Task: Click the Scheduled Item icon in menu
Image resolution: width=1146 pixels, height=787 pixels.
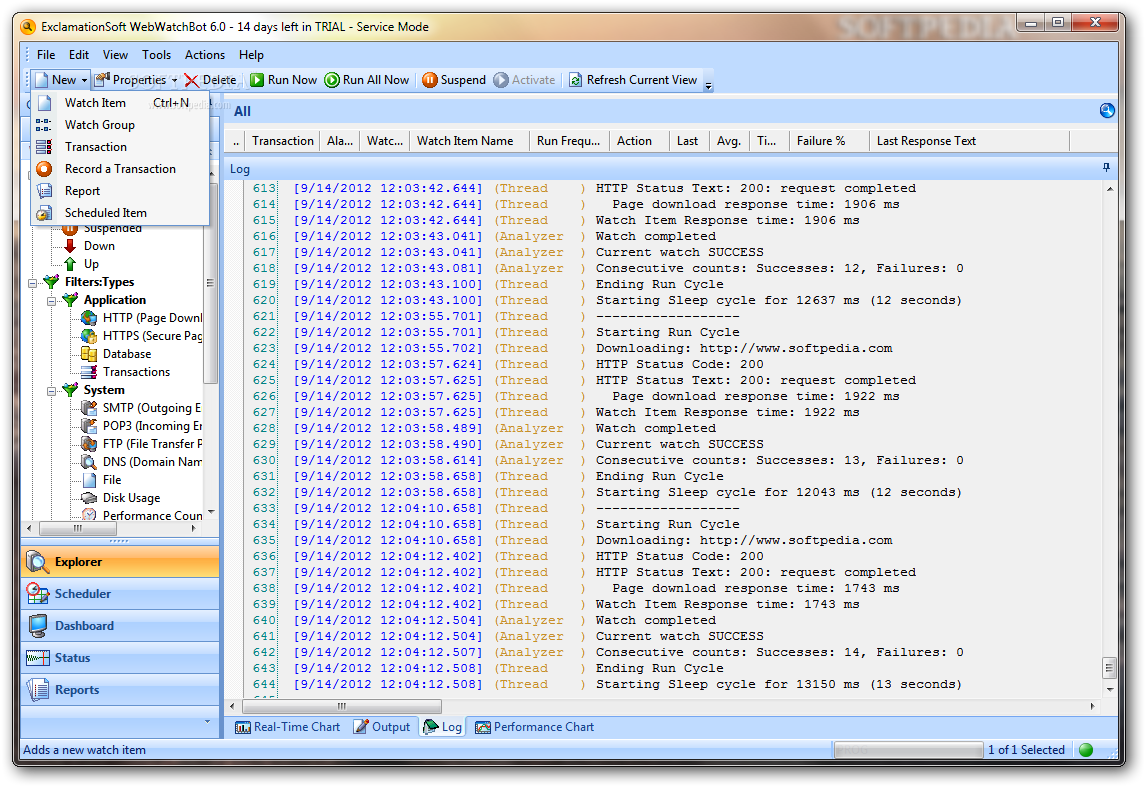Action: coord(45,213)
